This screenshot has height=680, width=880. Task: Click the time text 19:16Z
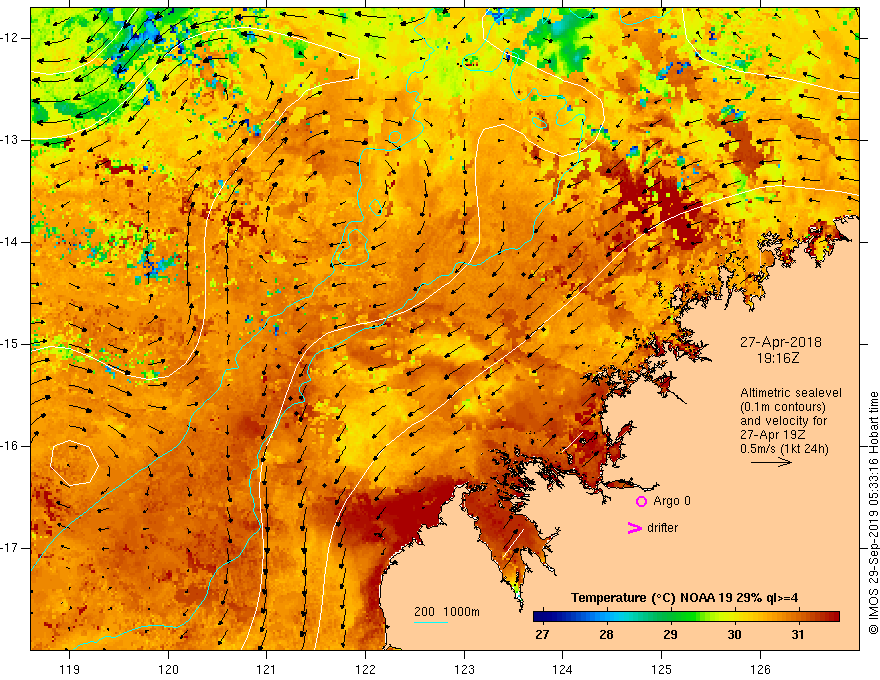(778, 358)
